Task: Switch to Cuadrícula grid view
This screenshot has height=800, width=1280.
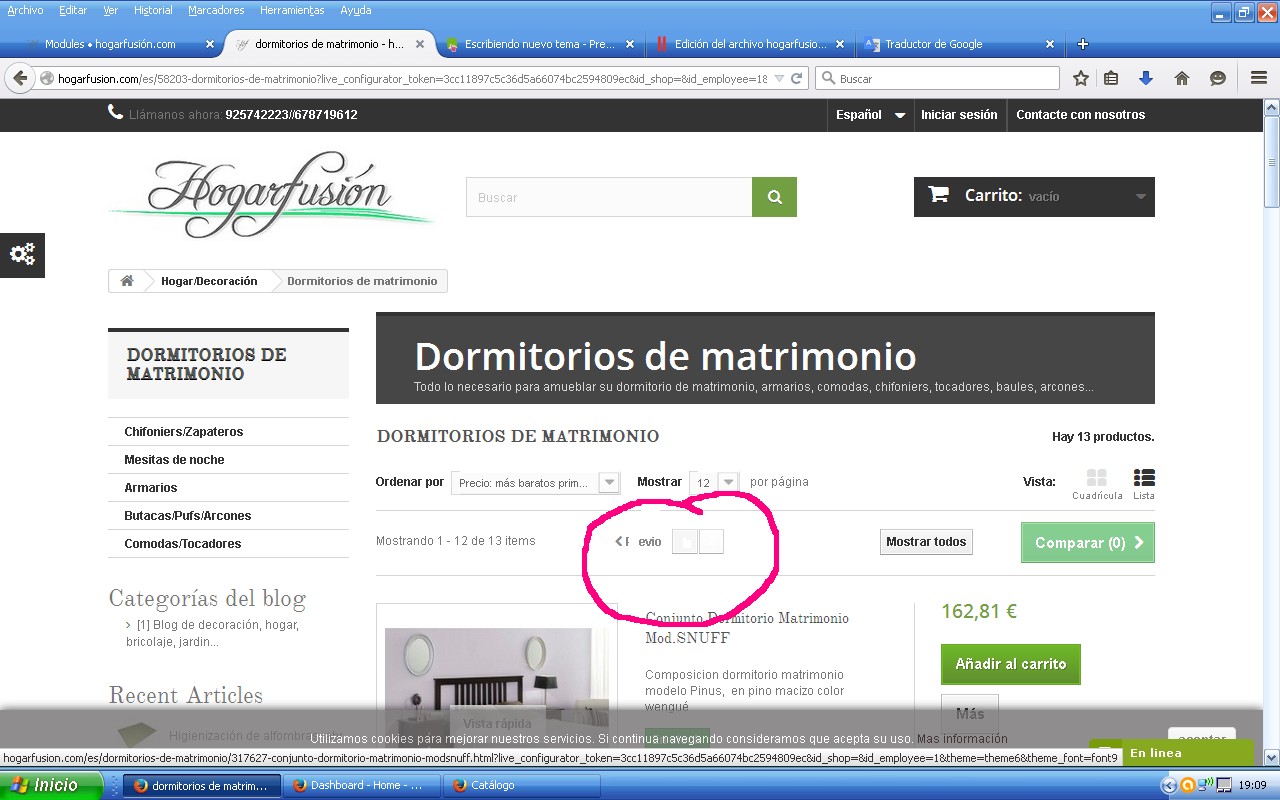Action: (x=1097, y=484)
